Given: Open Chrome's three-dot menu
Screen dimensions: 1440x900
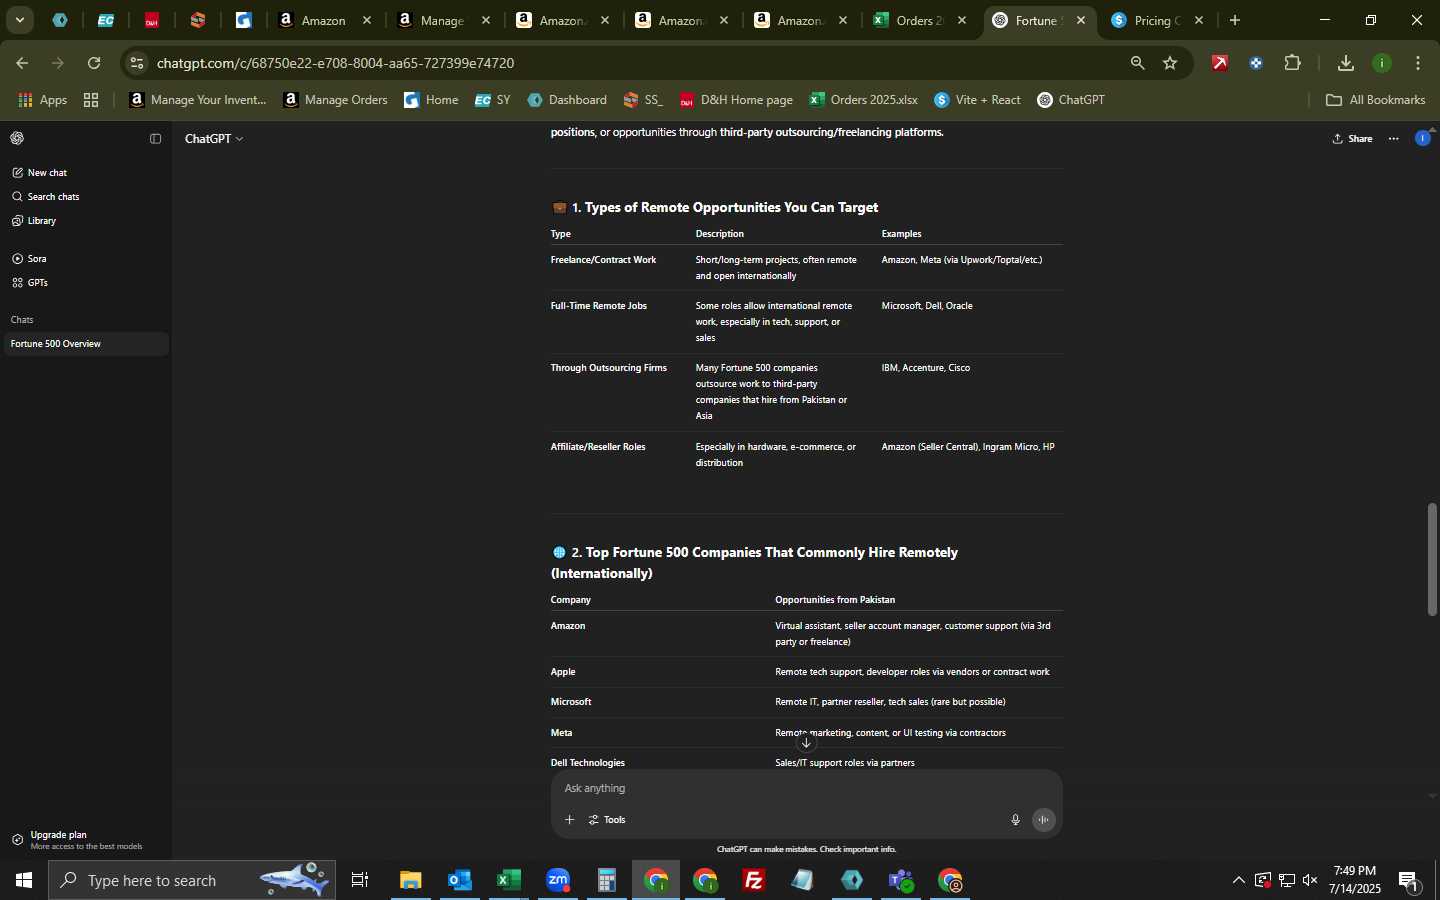Looking at the screenshot, I should [1418, 63].
